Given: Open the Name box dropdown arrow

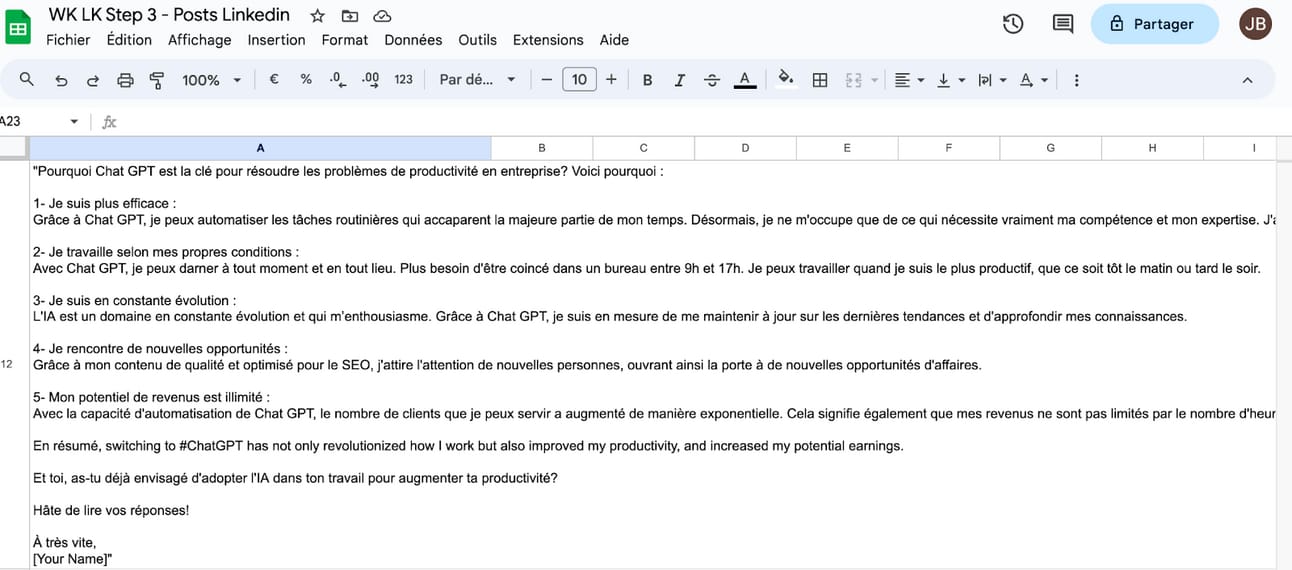Looking at the screenshot, I should coord(74,122).
